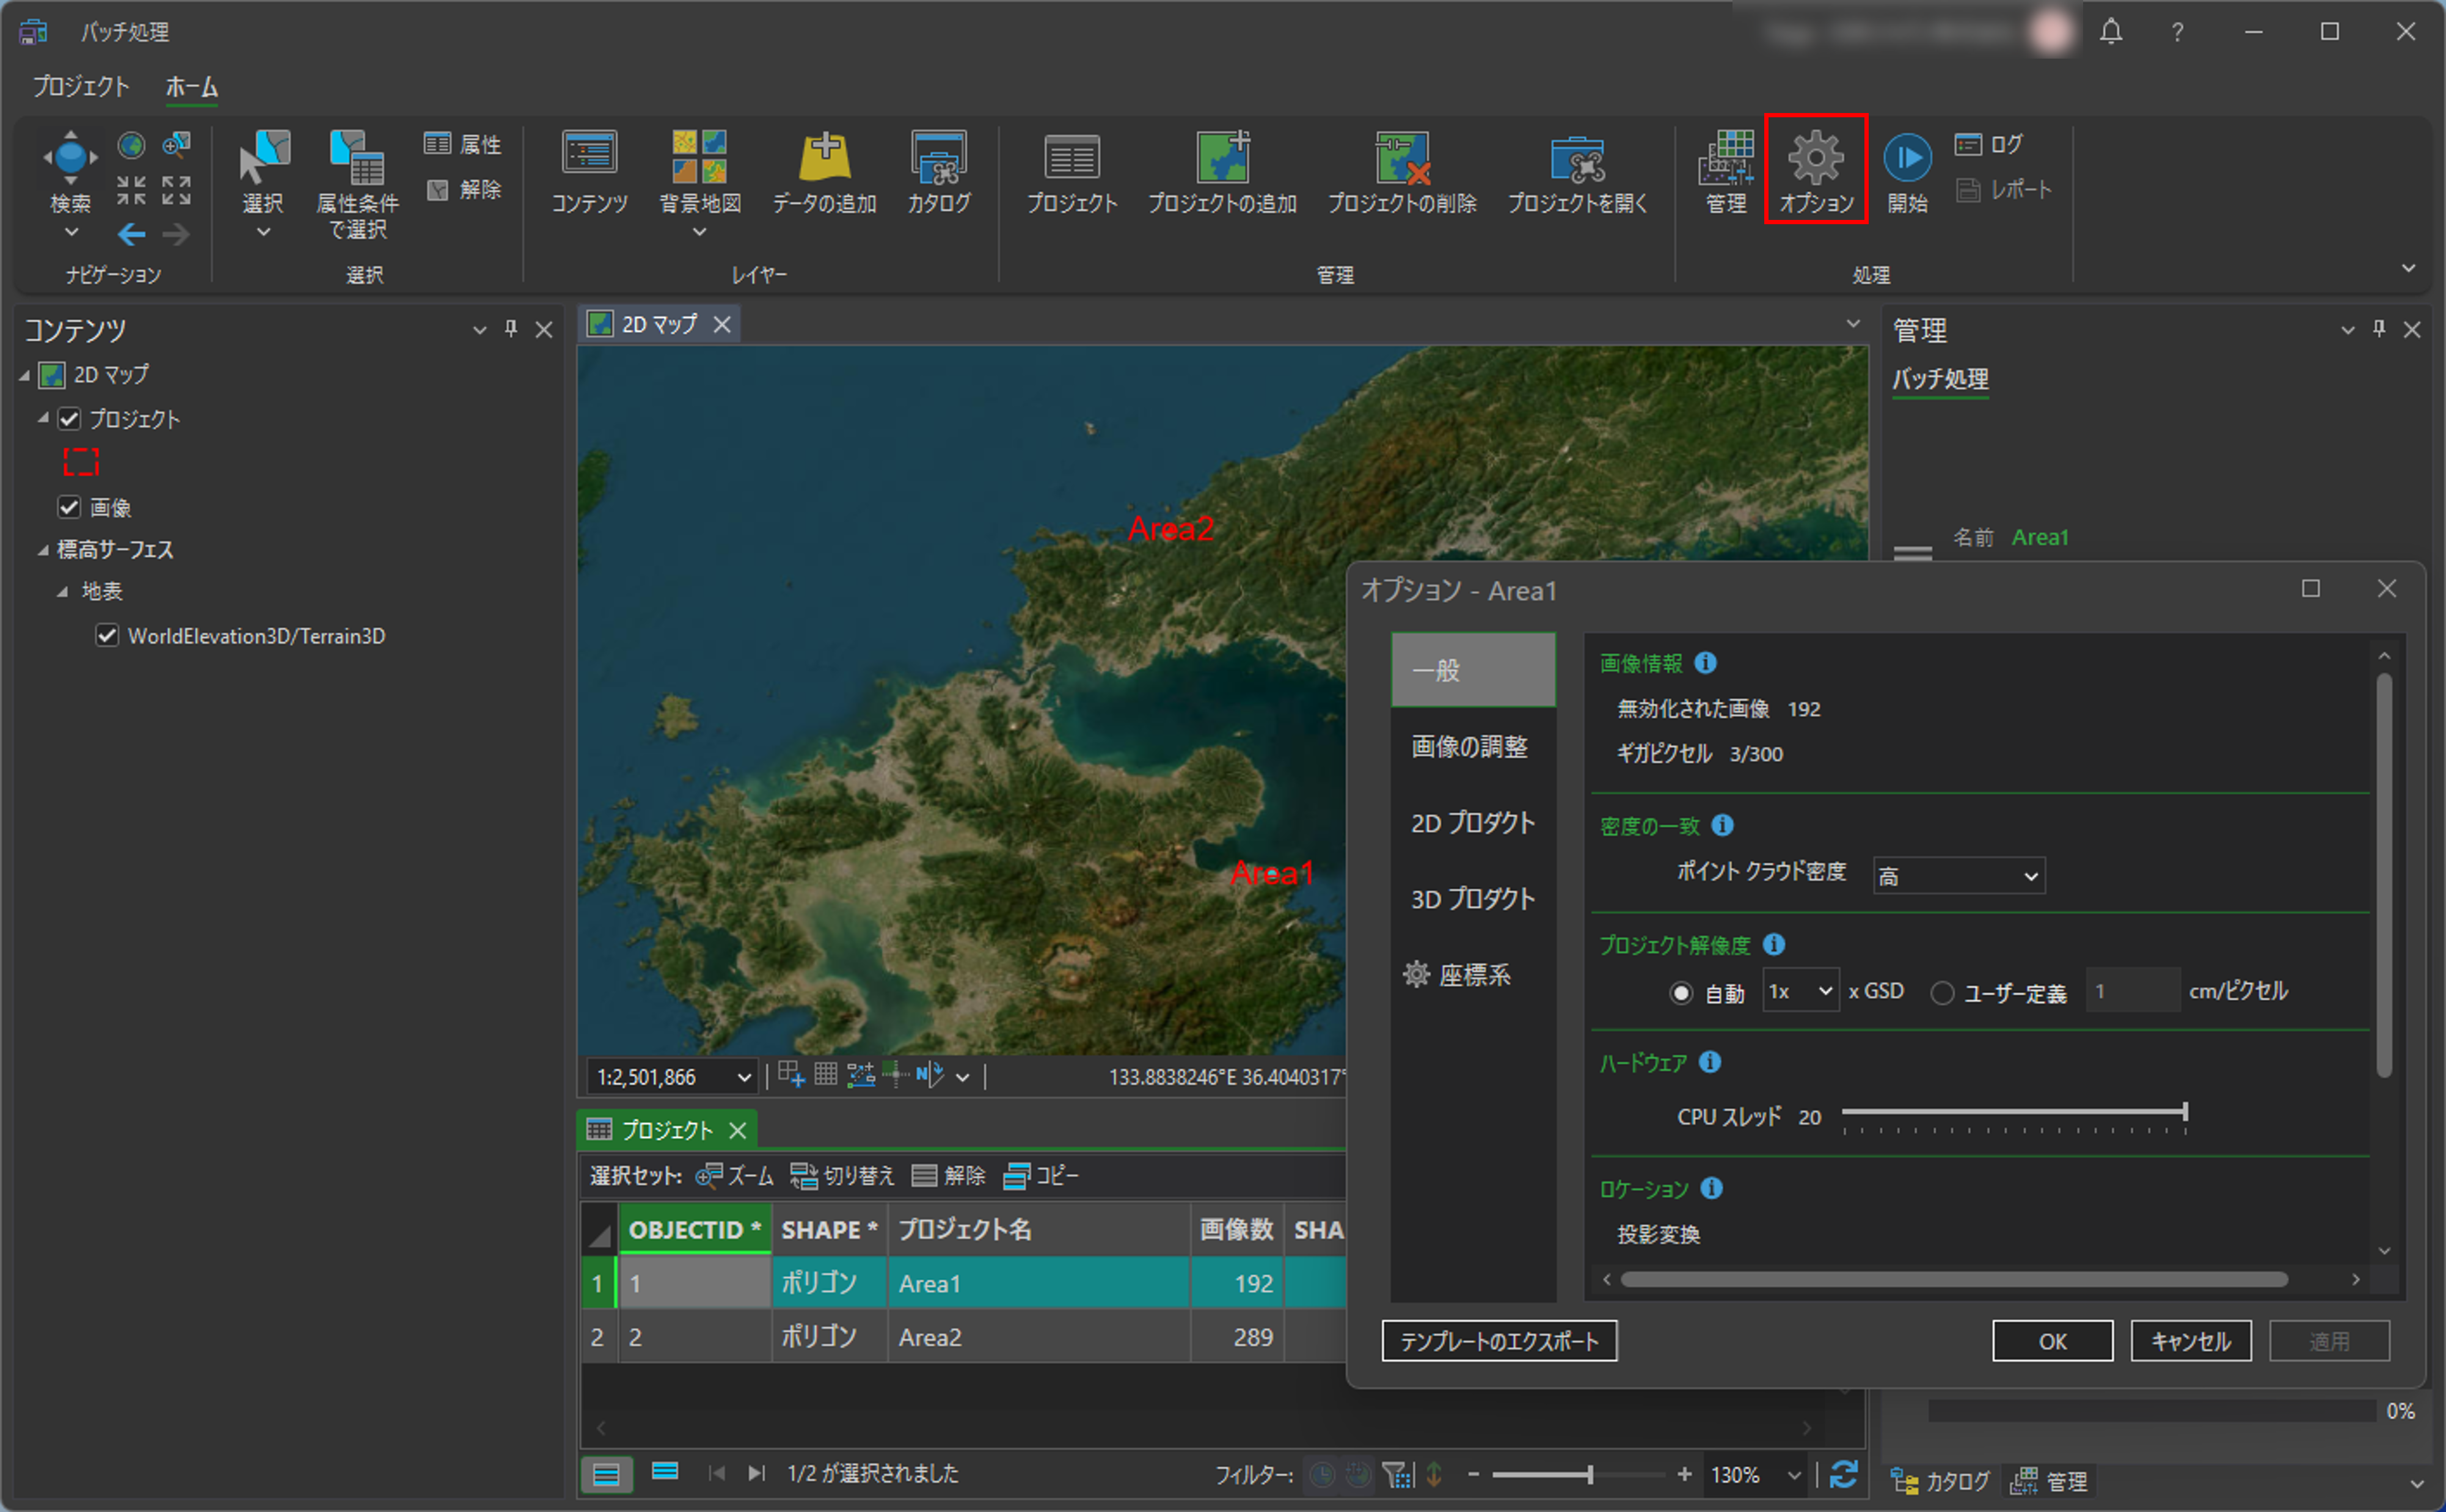Viewport: 2446px width, 1512px height.
Task: Open the プロジェクト ribbon menu tab
Action: (81, 87)
